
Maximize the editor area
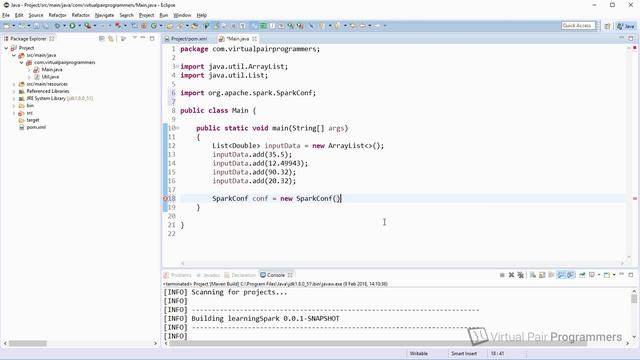[631, 38]
